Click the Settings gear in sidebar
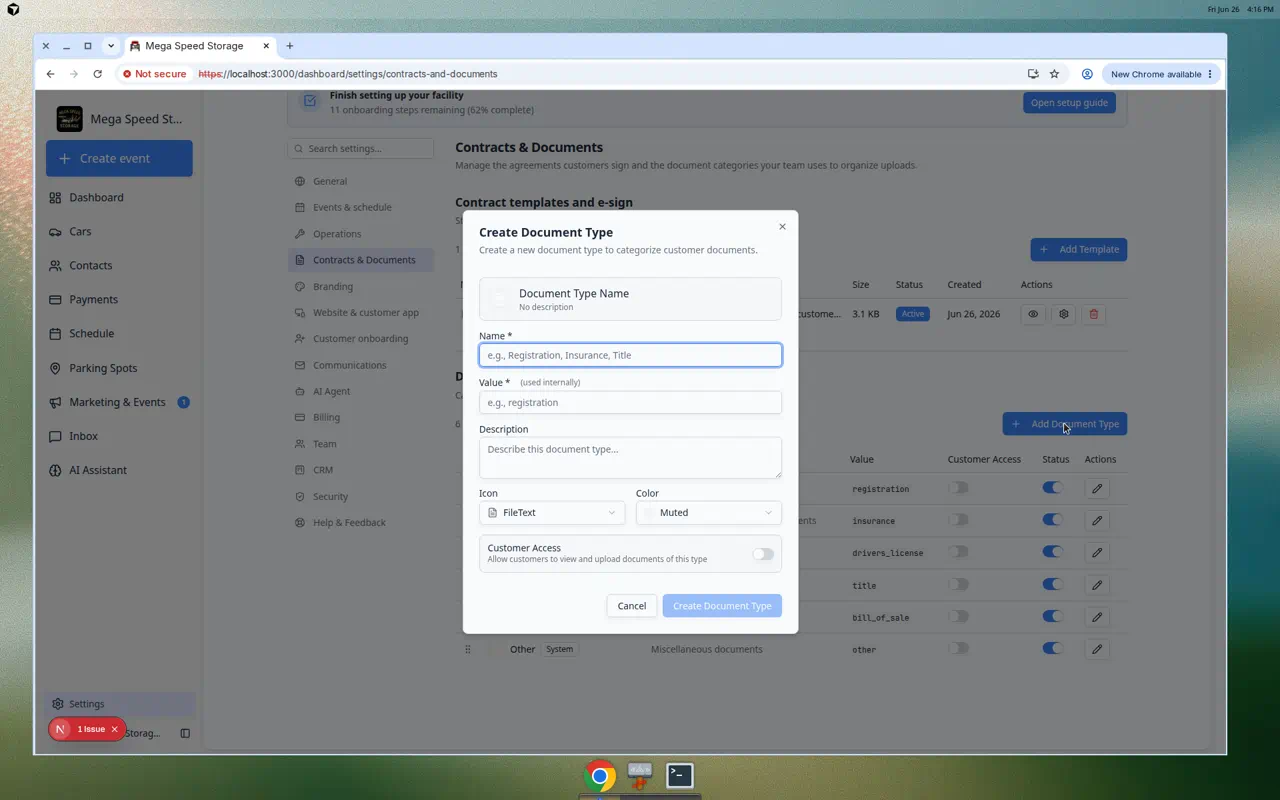Screen dimensions: 1280x800 [x=58, y=704]
